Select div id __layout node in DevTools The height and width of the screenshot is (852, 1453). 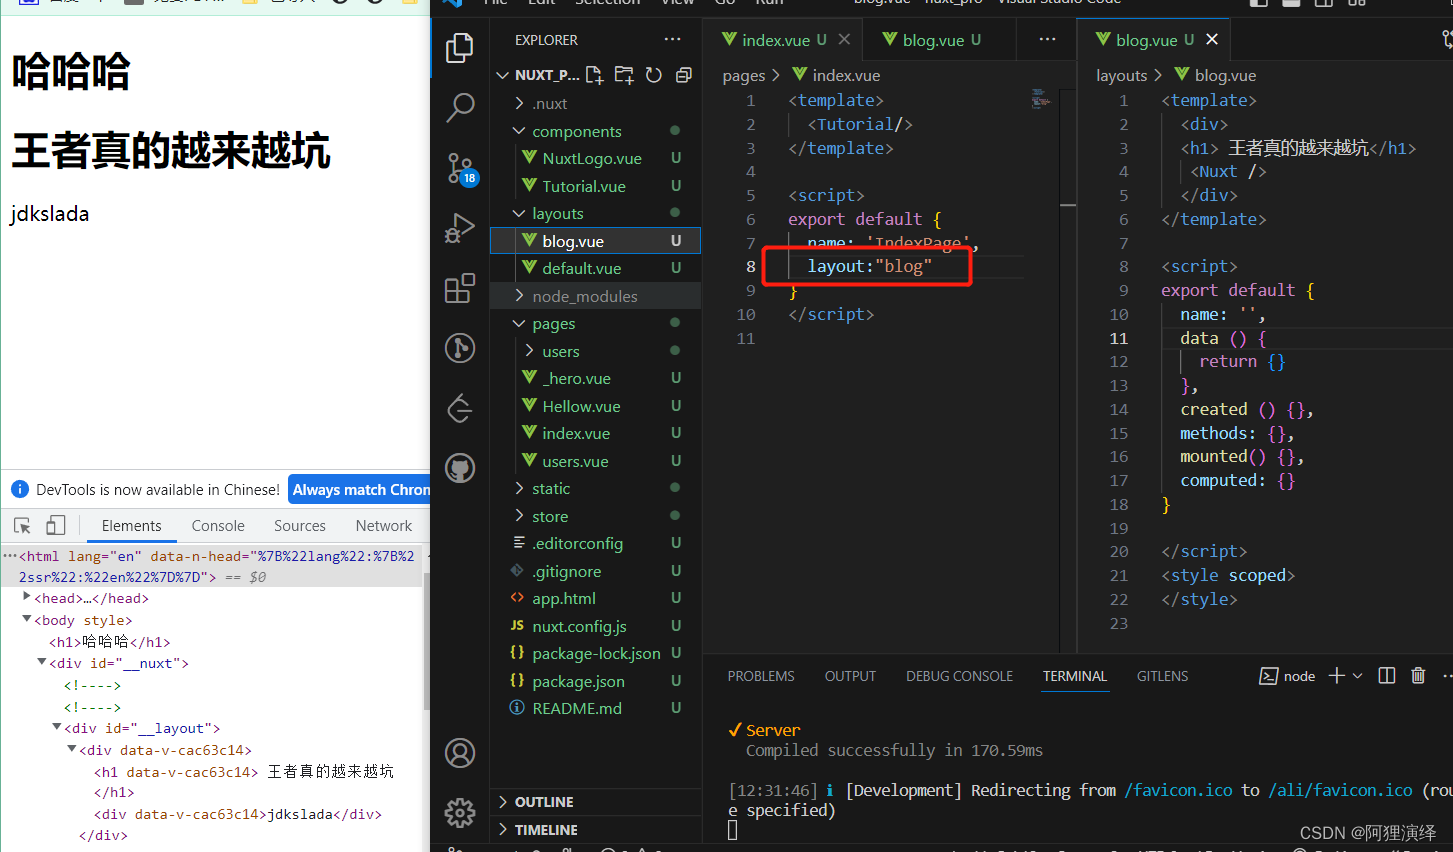[142, 728]
